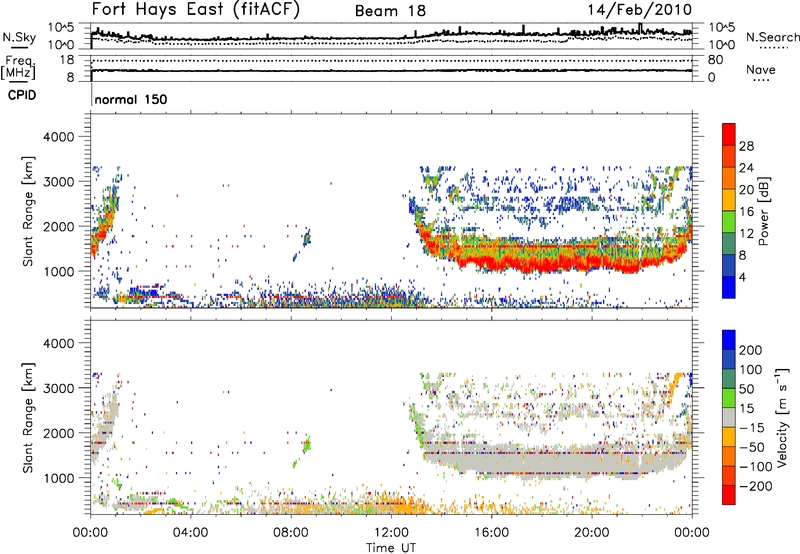Click the '1000' tick on velocity panel

tap(58, 478)
